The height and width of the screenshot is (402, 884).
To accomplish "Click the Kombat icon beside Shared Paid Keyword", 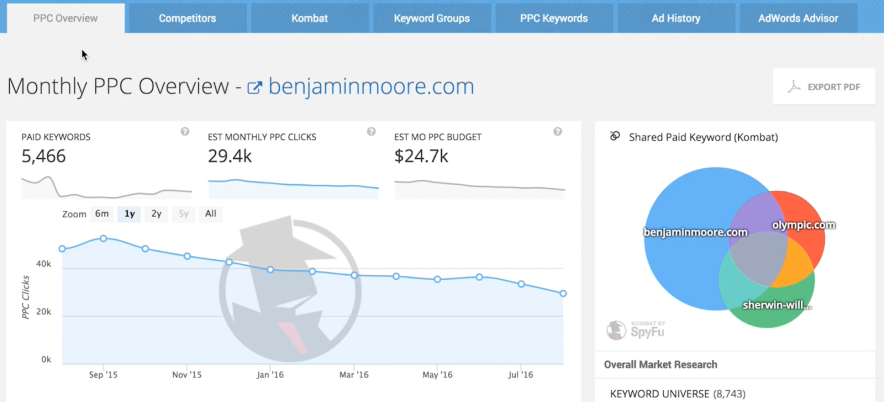I will click(x=614, y=136).
